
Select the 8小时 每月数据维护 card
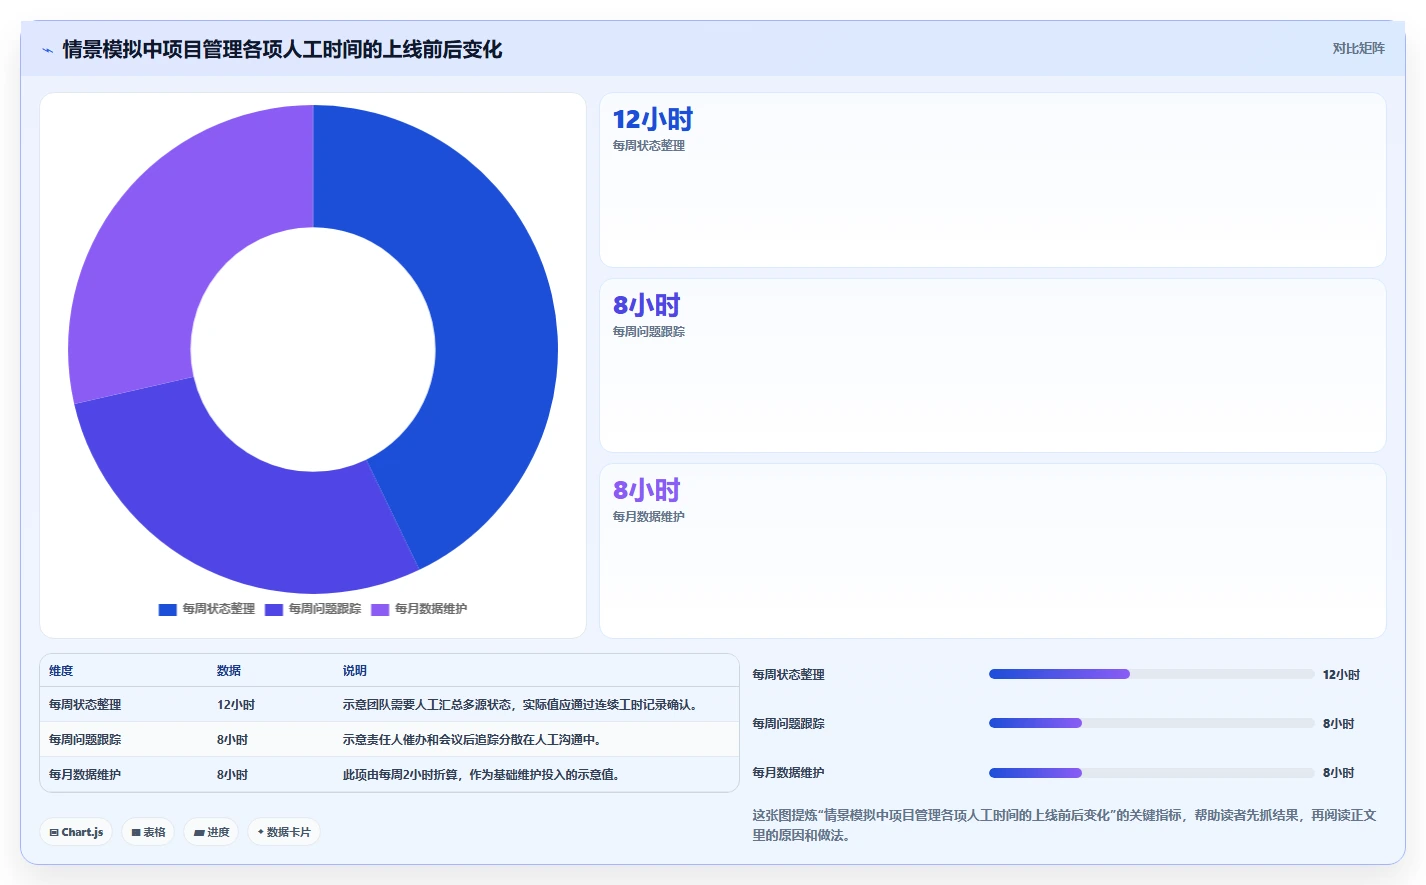[x=992, y=551]
